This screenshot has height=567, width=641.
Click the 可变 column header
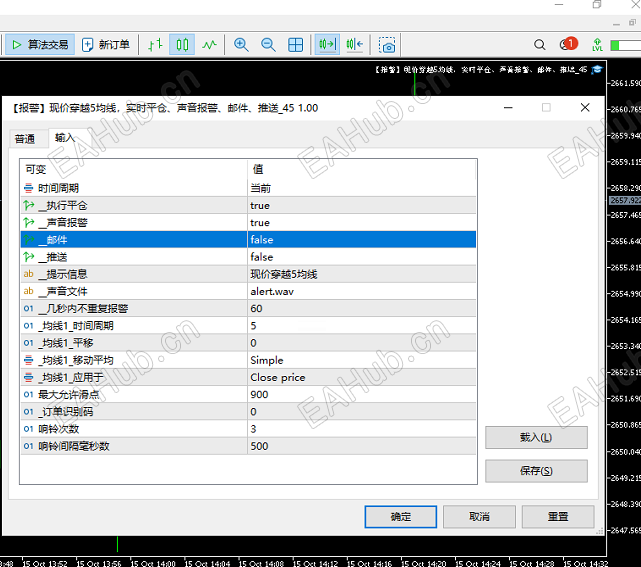point(133,169)
